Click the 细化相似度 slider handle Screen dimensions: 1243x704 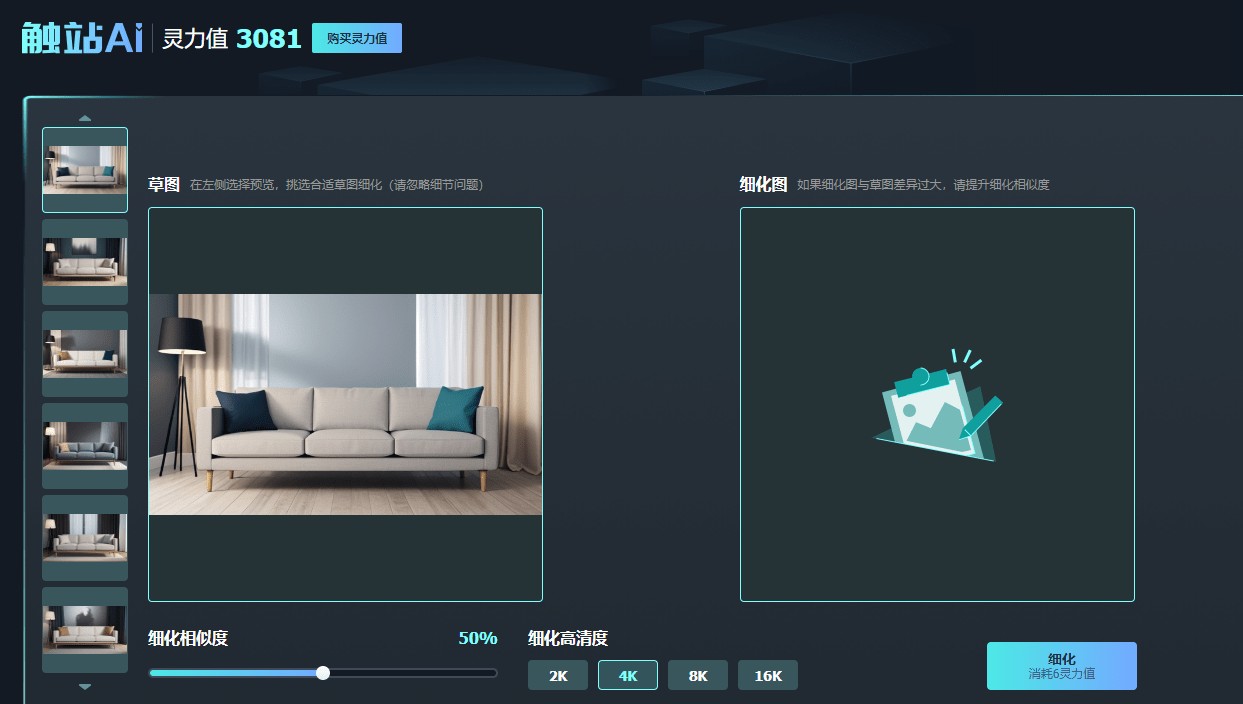tap(323, 673)
